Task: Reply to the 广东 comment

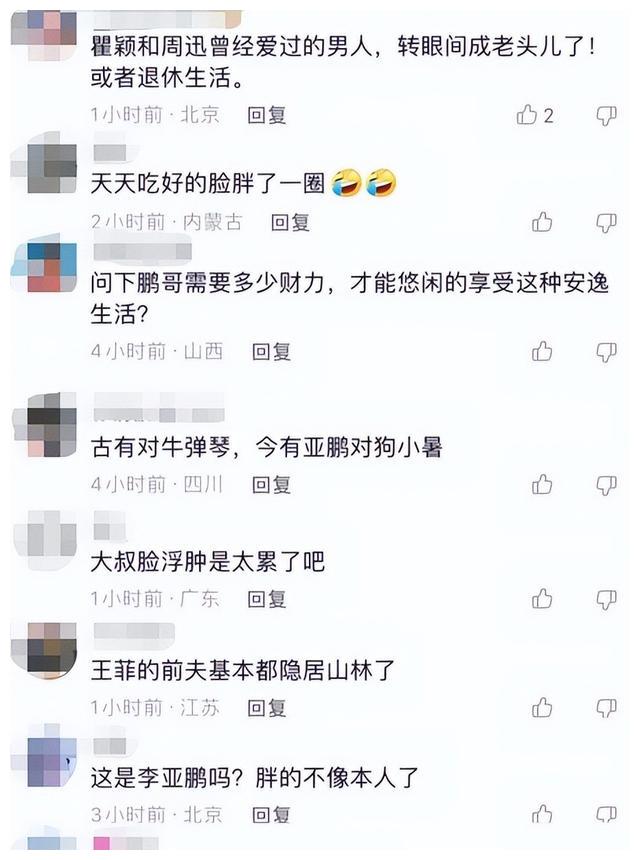Action: [x=267, y=599]
